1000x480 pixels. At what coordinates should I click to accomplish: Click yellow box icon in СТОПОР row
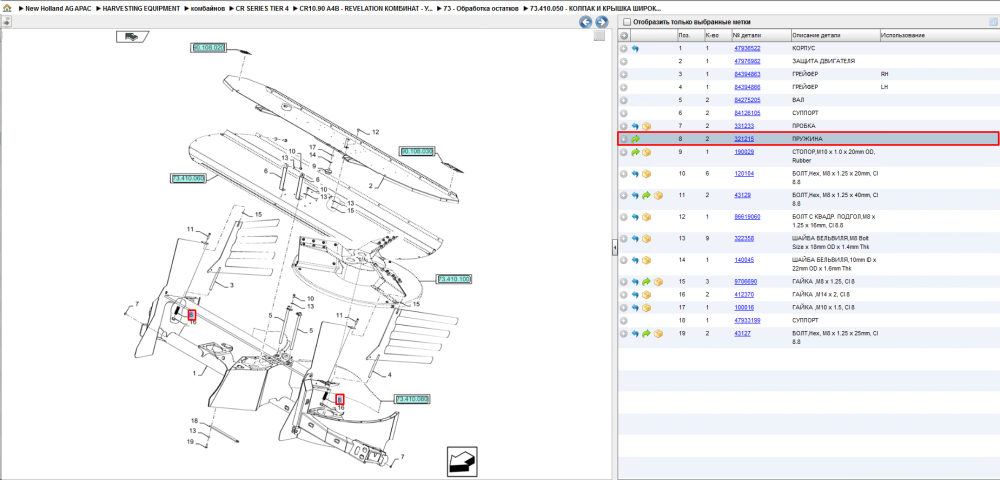pos(647,152)
